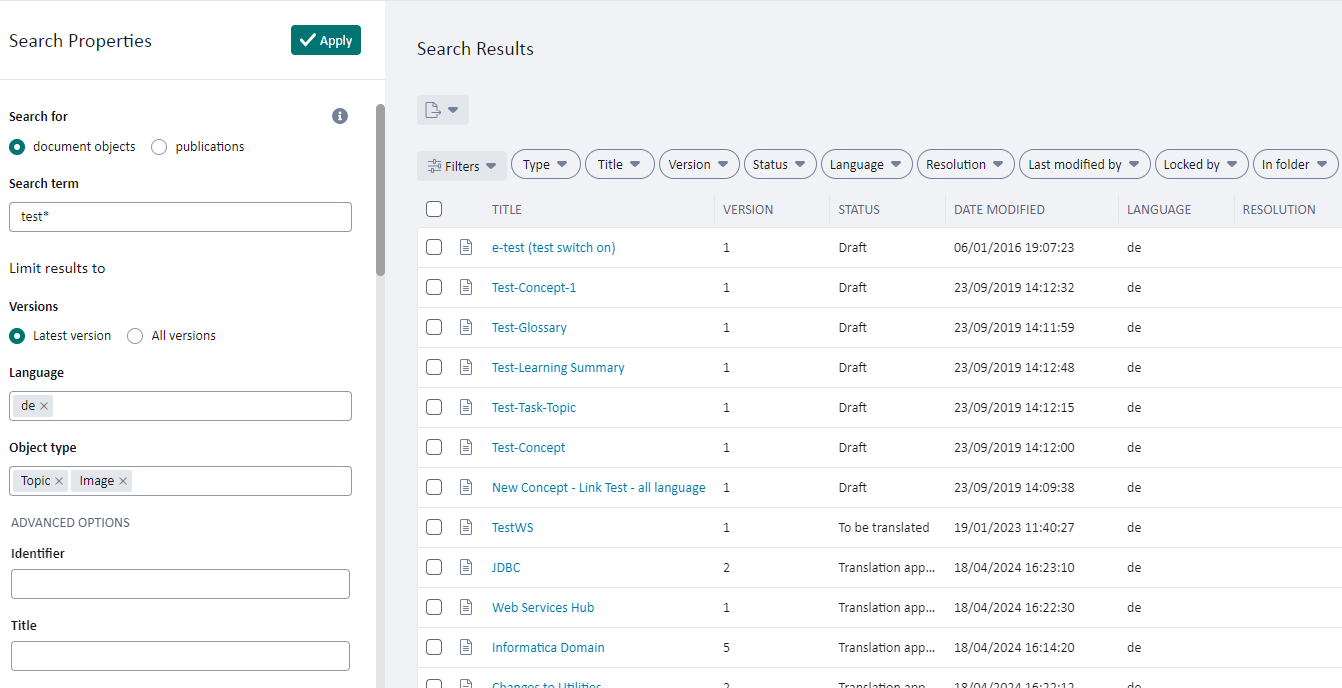Open the Test-Learning Summary link
Screen dimensions: 1342x688
tap(558, 367)
